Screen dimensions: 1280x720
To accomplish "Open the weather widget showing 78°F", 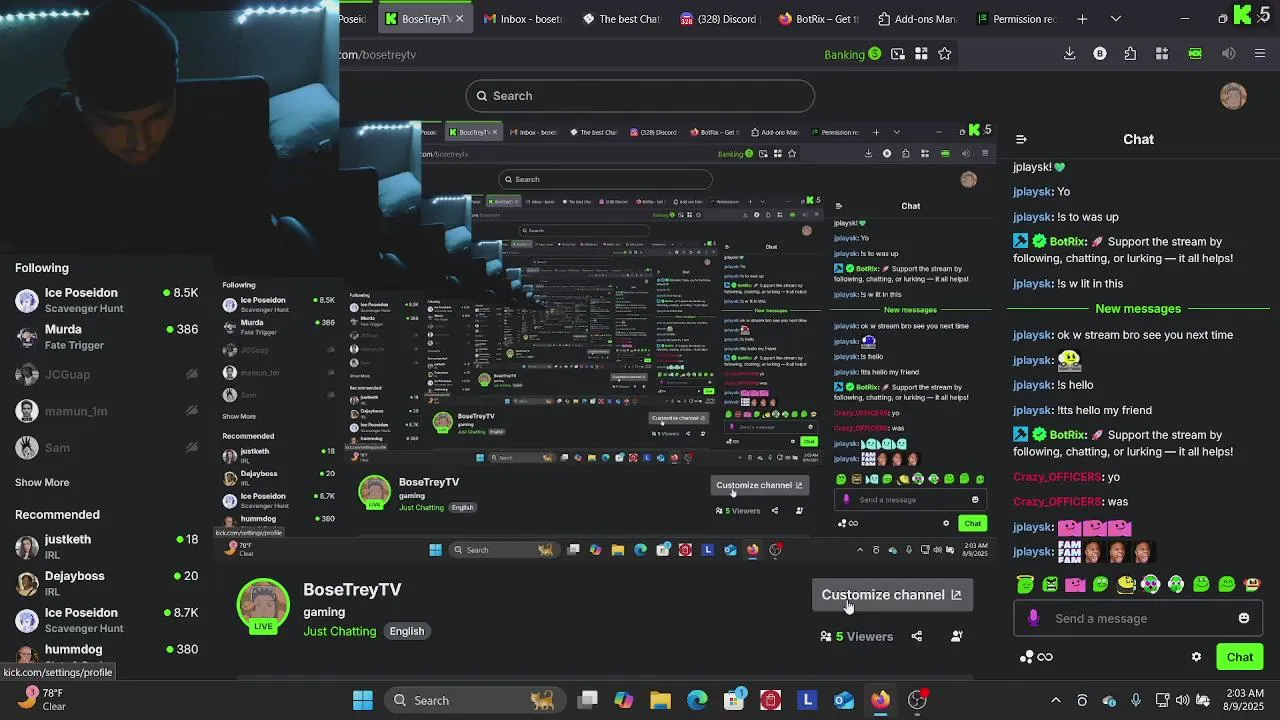I will point(42,699).
